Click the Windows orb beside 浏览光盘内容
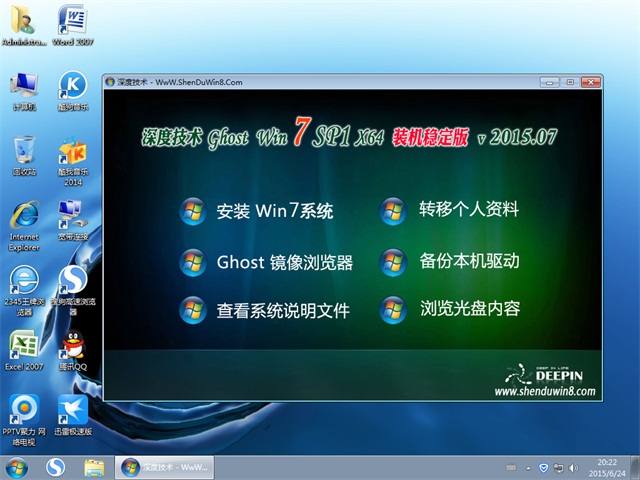The height and width of the screenshot is (480, 640). pyautogui.click(x=393, y=310)
